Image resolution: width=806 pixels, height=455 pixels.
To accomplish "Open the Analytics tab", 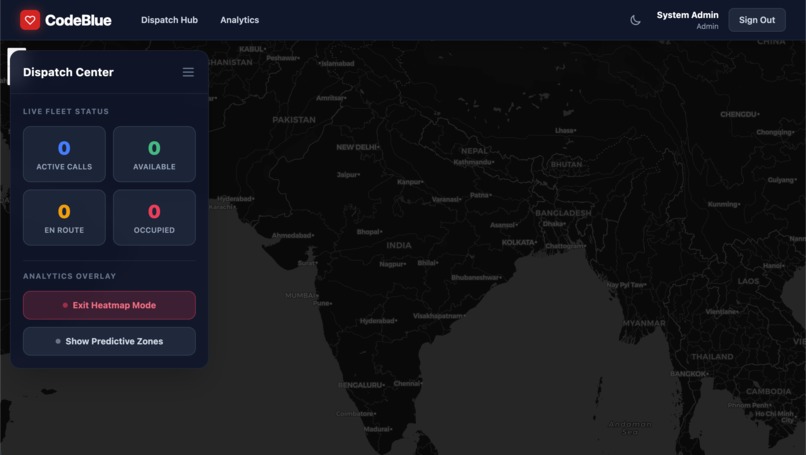I will click(240, 20).
